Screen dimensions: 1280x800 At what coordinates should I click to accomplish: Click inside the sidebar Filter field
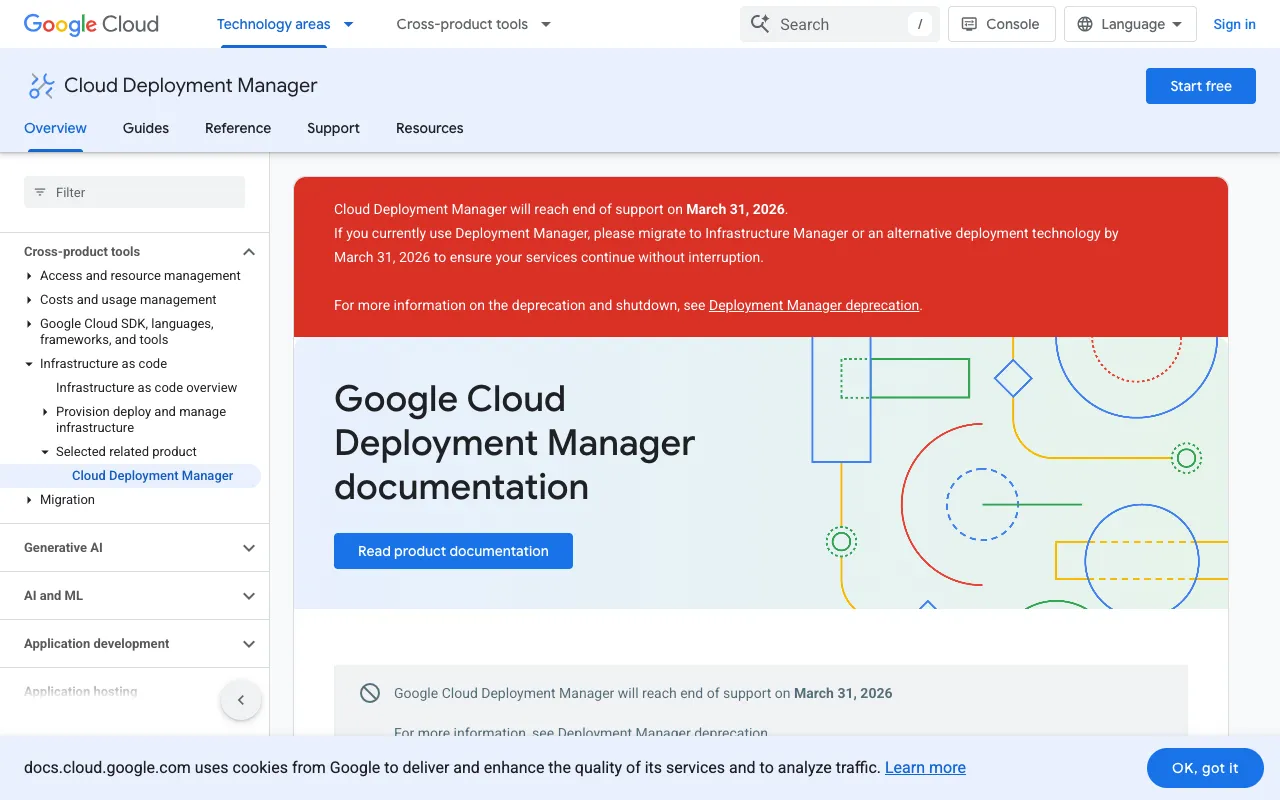pos(134,191)
